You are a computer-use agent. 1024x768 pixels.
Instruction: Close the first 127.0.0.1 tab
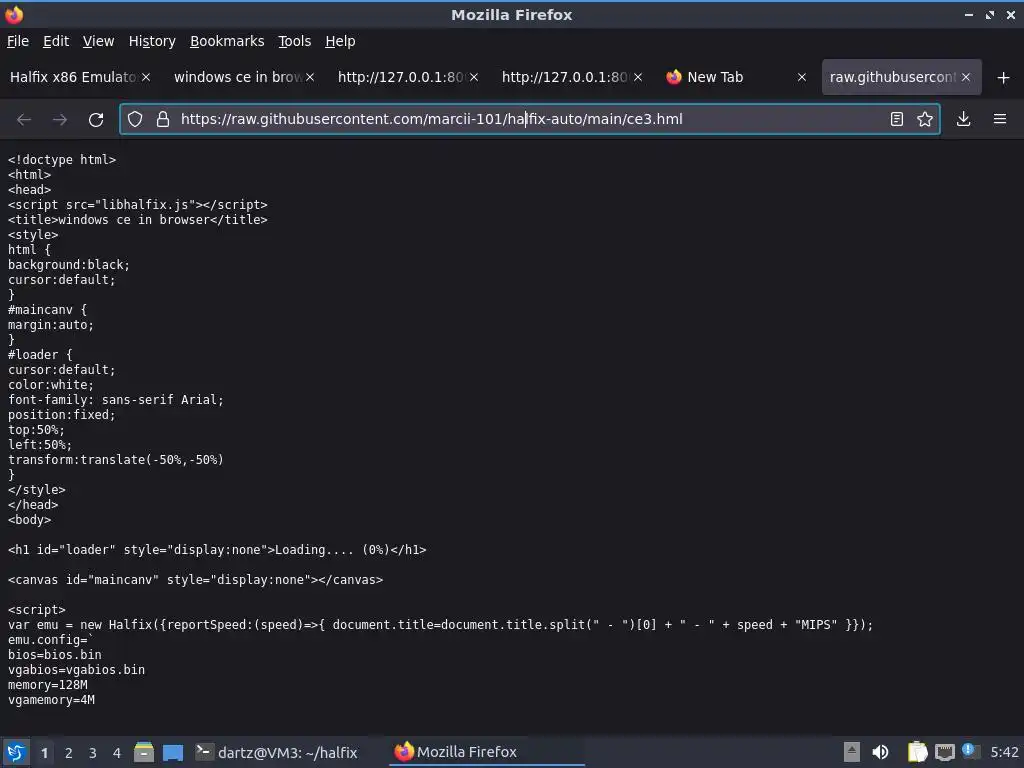pos(474,77)
